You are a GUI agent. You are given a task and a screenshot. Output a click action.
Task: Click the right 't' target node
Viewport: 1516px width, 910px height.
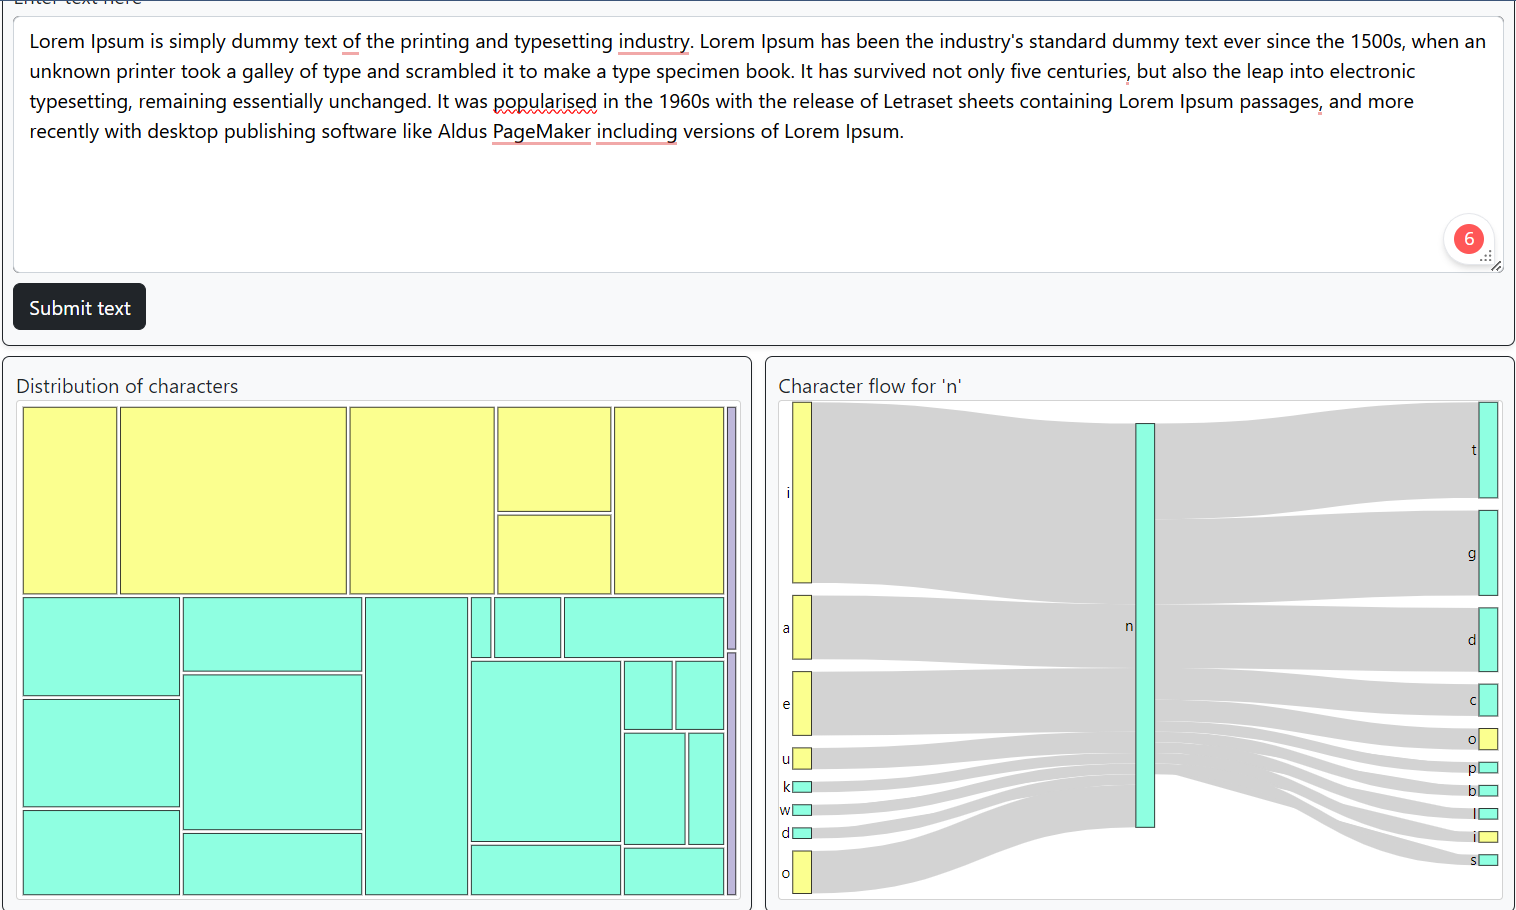point(1488,450)
